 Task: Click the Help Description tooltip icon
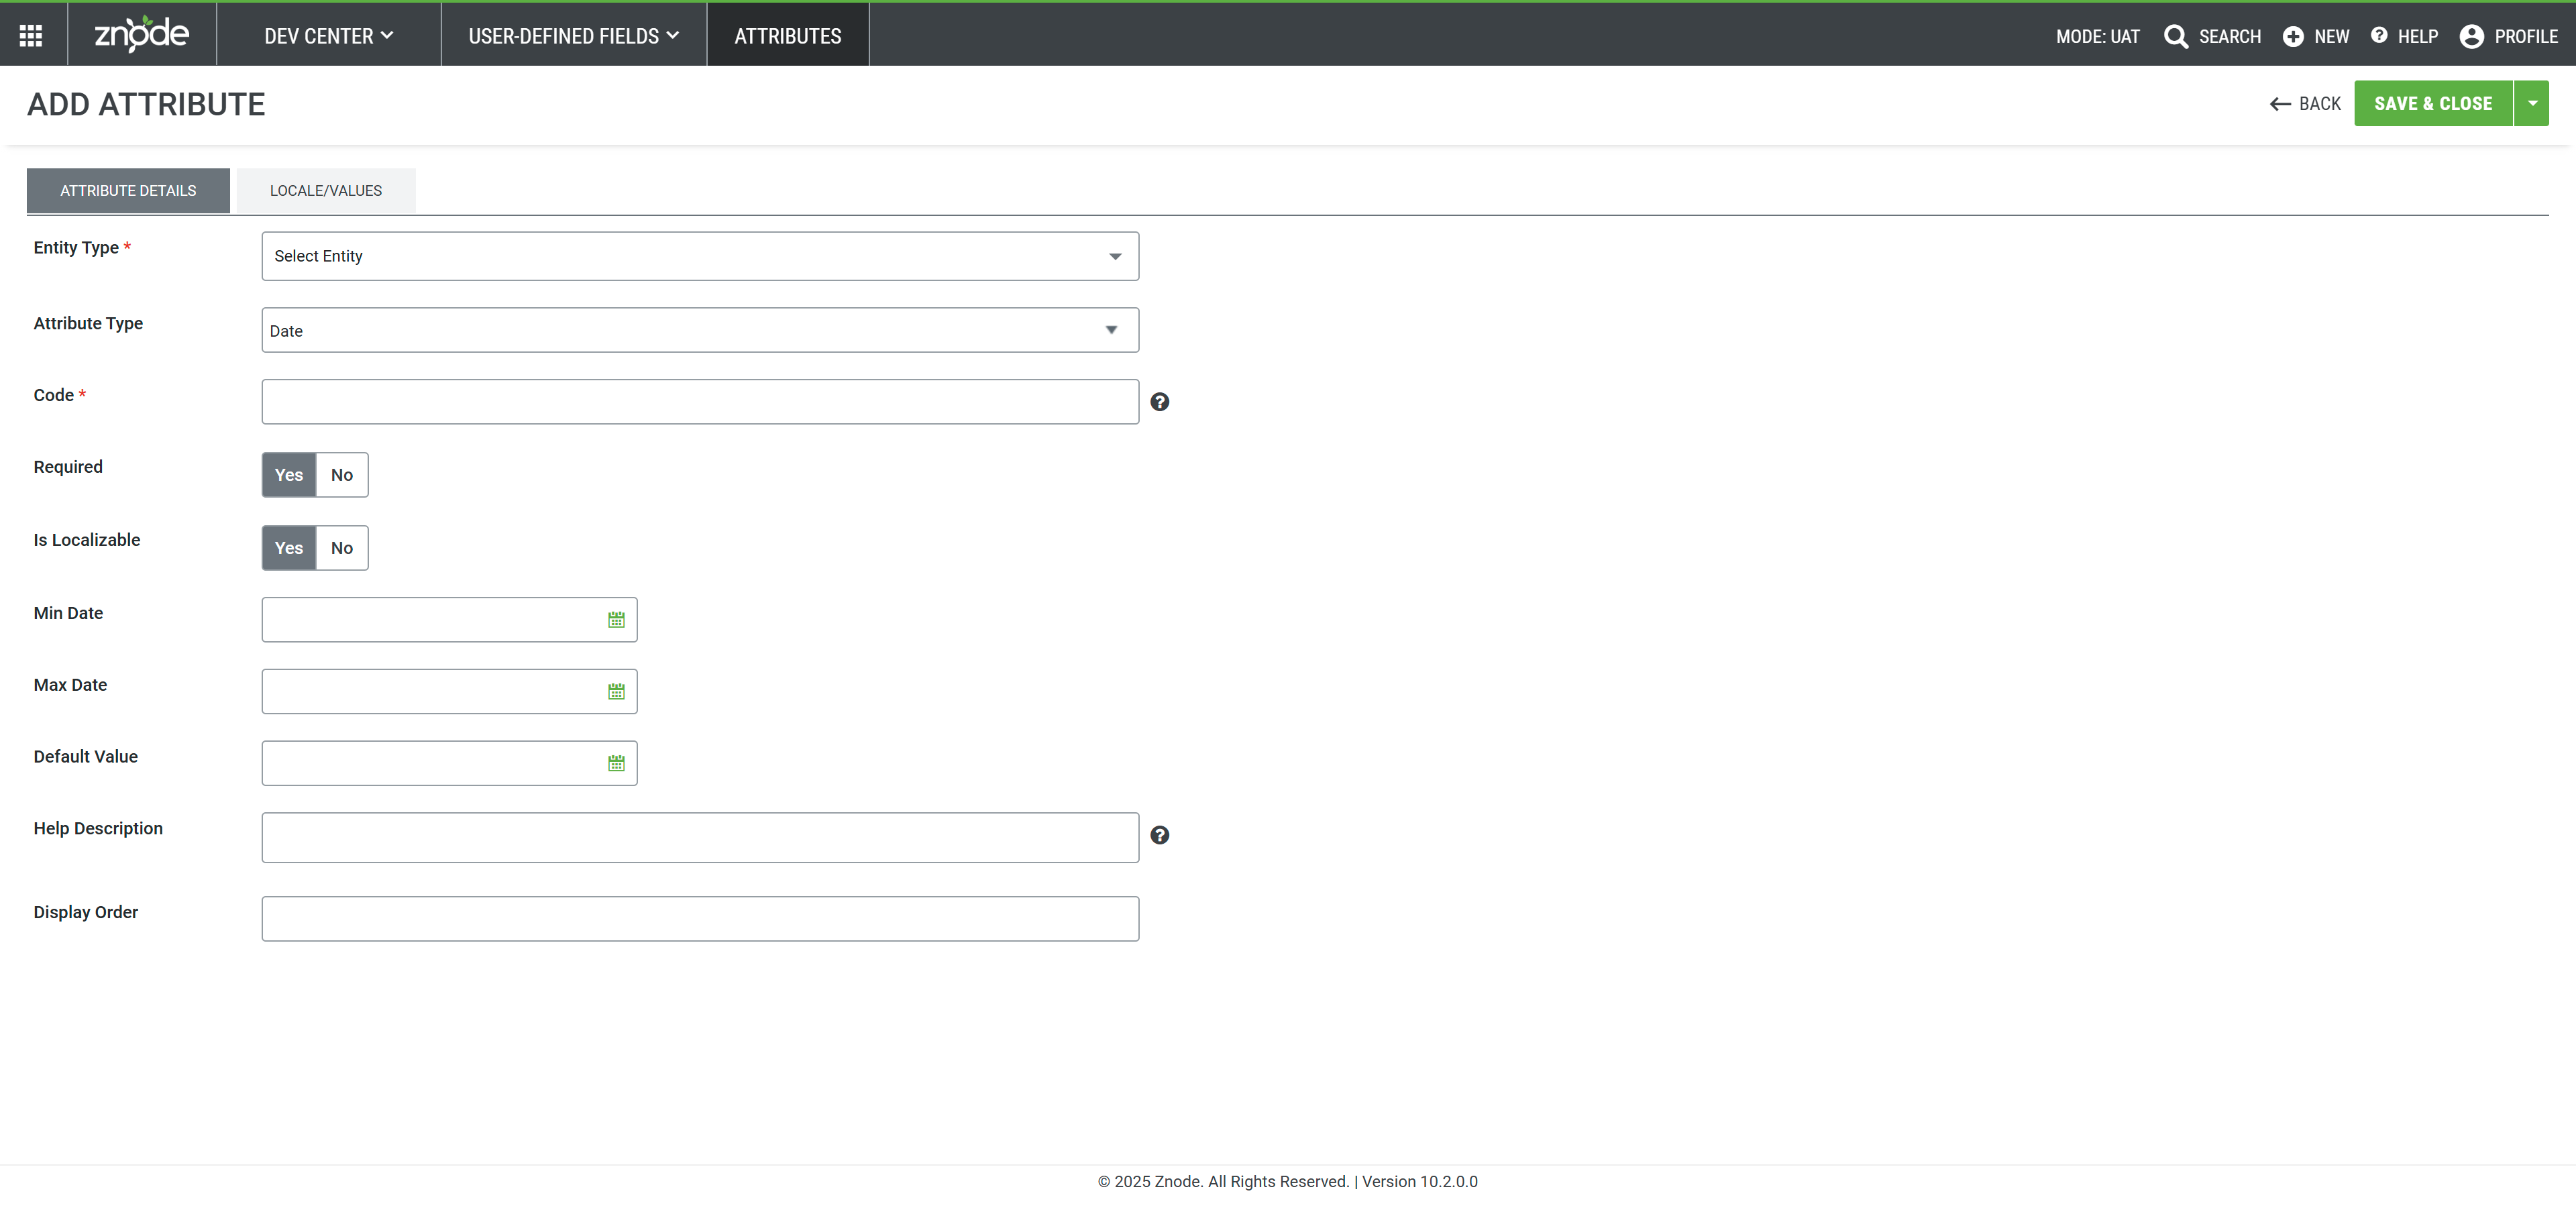(1159, 835)
